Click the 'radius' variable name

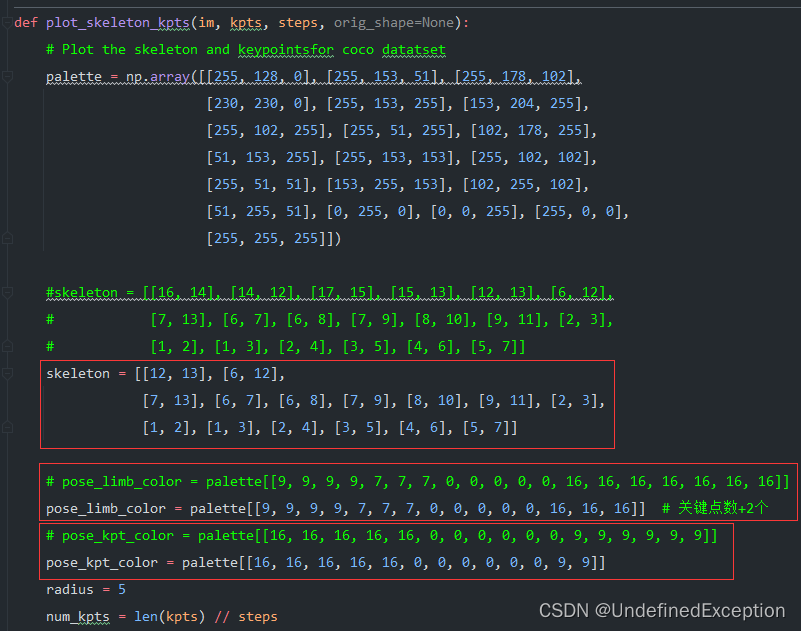tap(69, 590)
